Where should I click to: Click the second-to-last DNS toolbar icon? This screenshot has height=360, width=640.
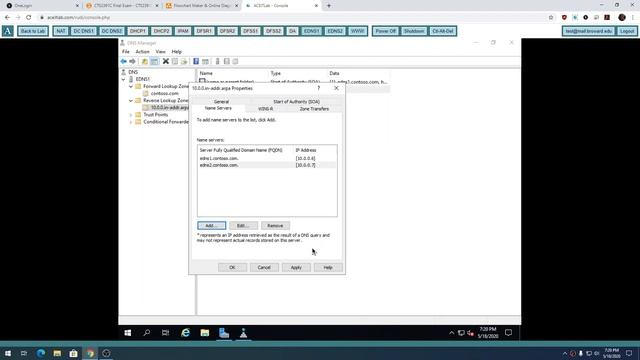(227, 61)
